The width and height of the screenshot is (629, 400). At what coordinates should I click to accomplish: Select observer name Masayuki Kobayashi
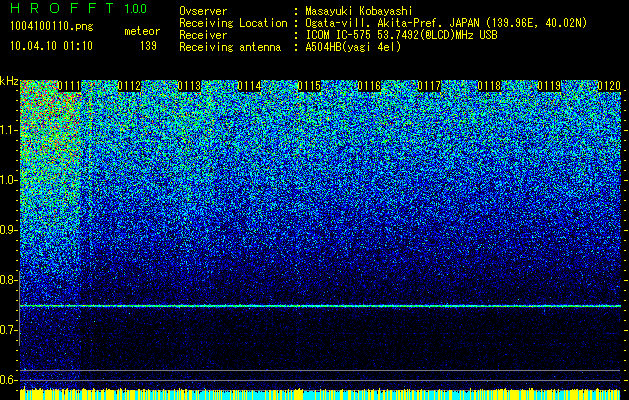pos(359,11)
